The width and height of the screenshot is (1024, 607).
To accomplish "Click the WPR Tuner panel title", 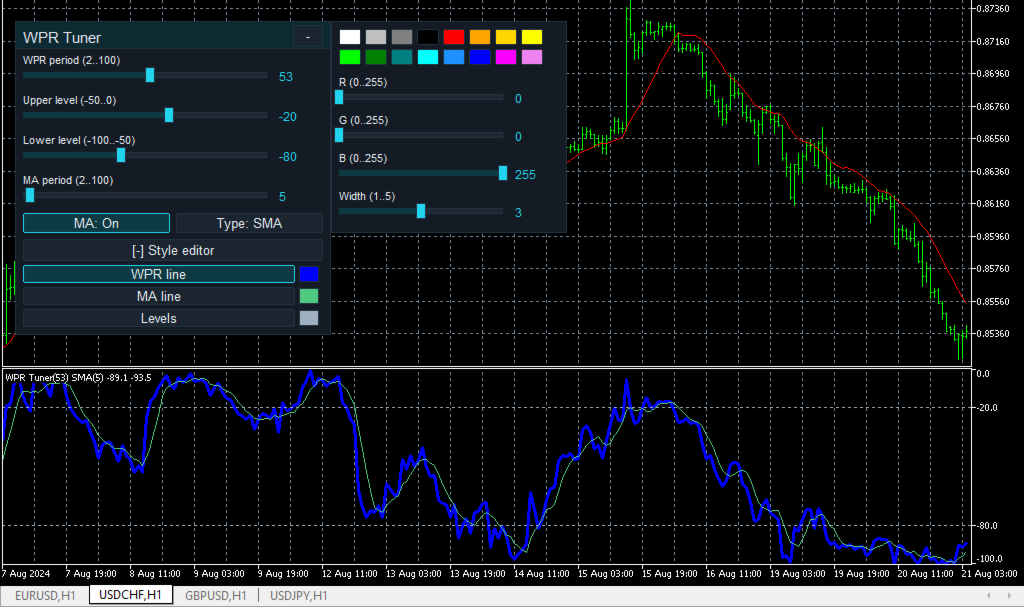I will coord(62,37).
